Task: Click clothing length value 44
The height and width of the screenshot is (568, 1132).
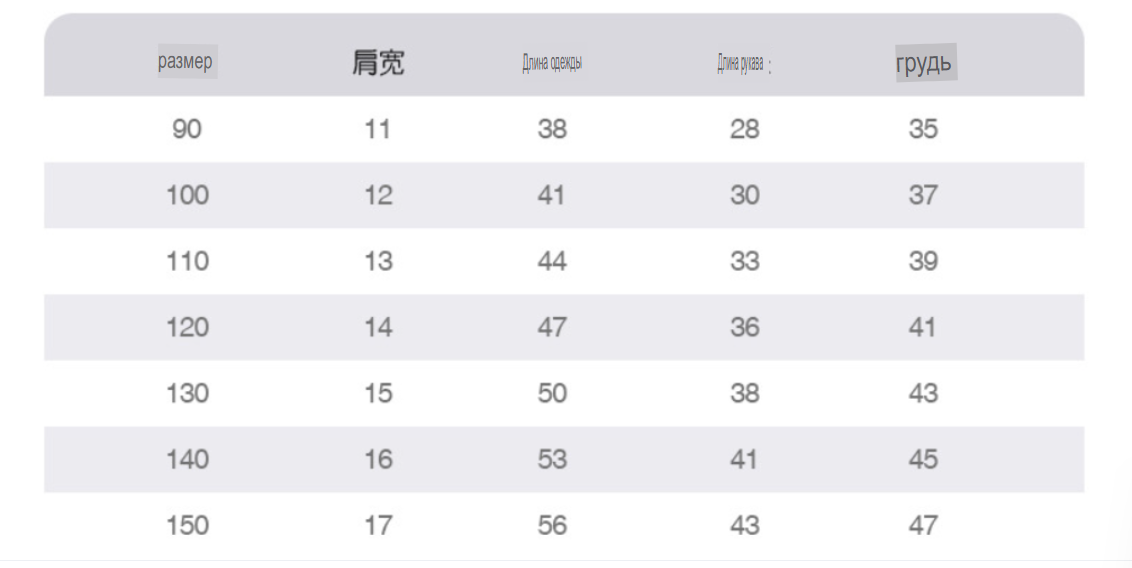Action: [552, 261]
